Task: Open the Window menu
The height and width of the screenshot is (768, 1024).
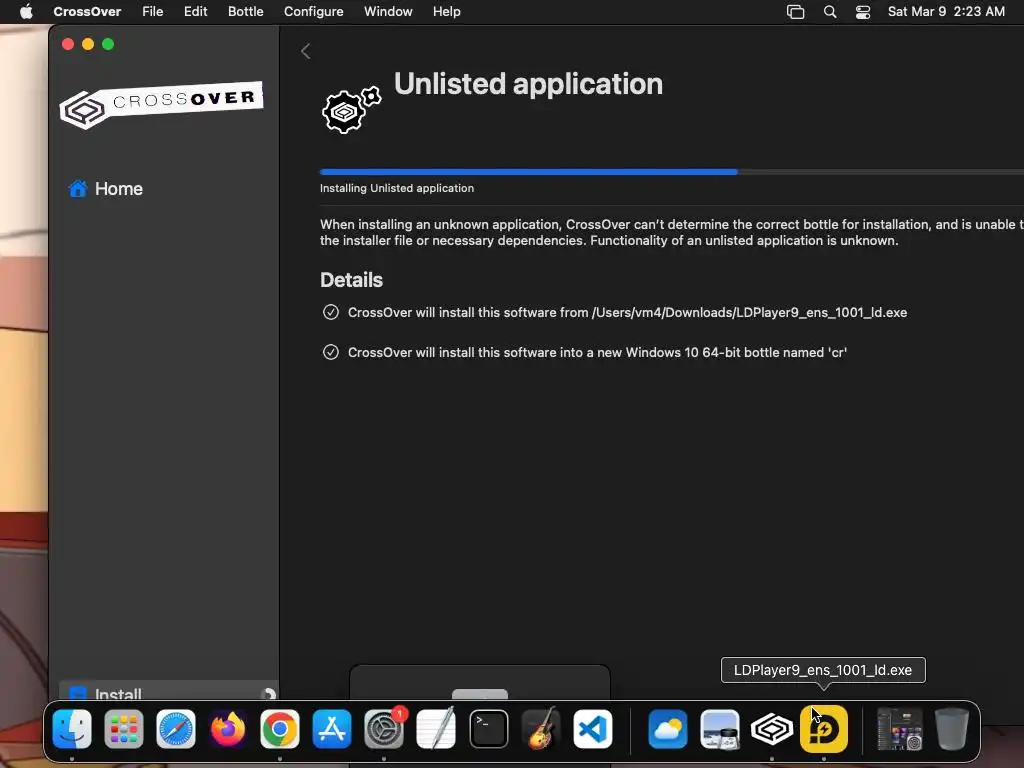Action: click(x=388, y=12)
